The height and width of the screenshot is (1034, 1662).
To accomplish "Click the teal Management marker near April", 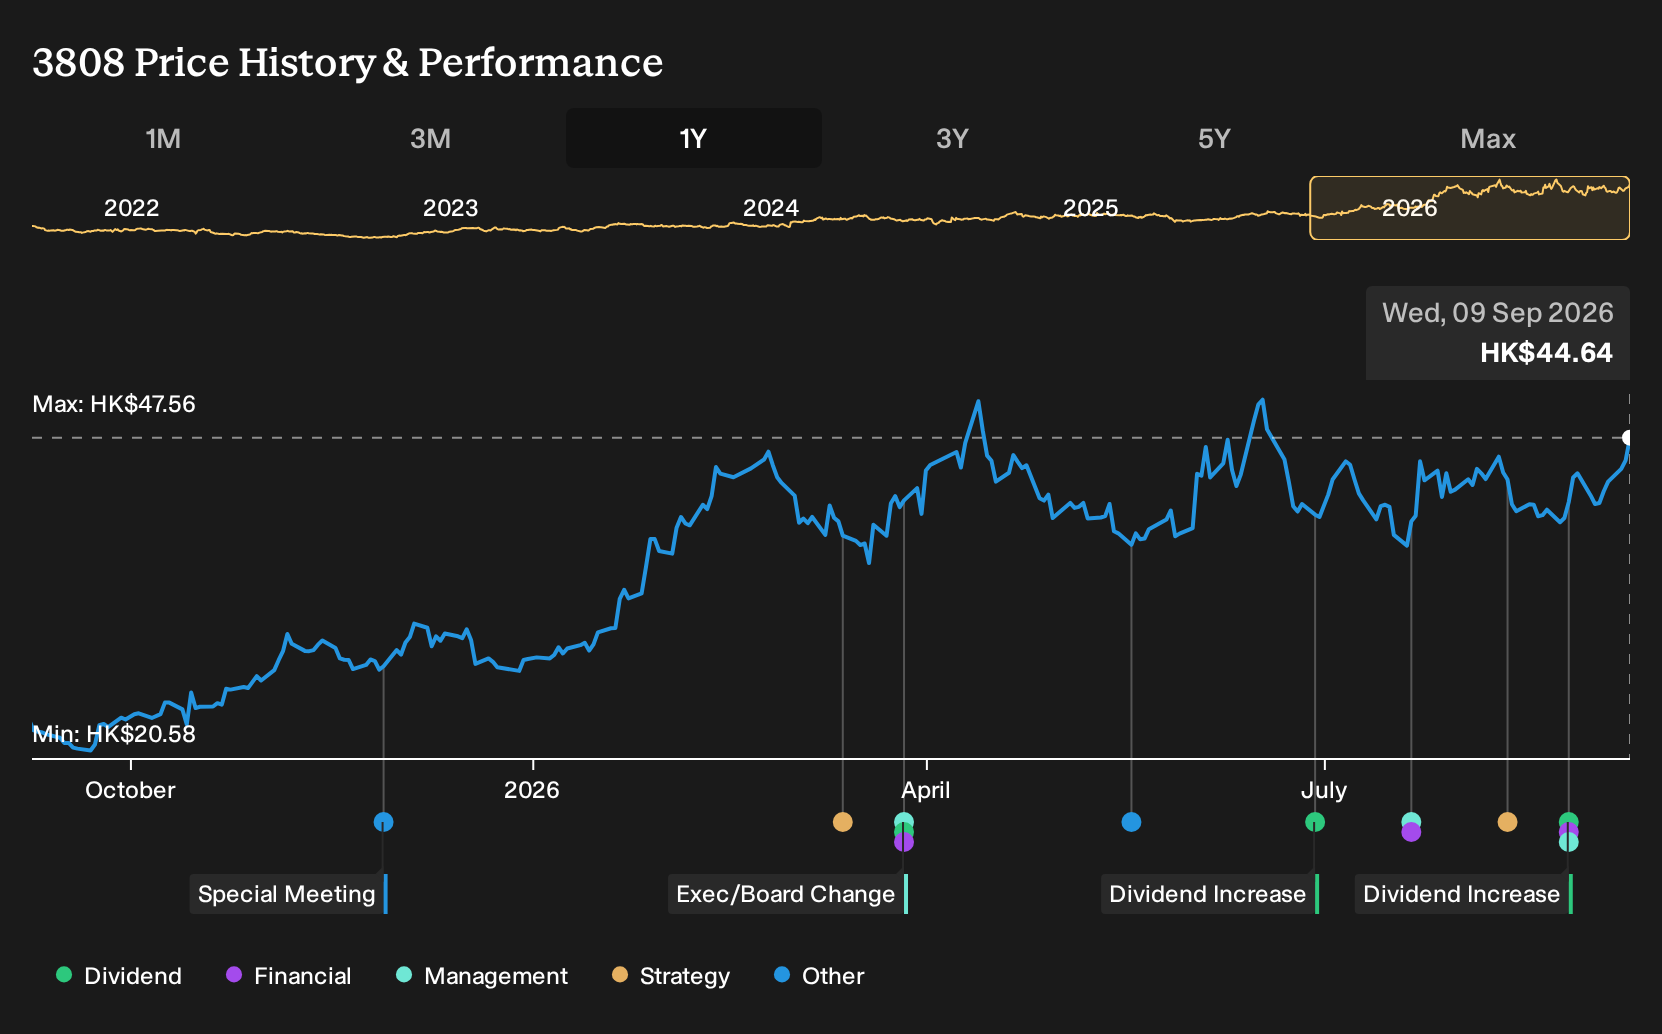I will 904,820.
